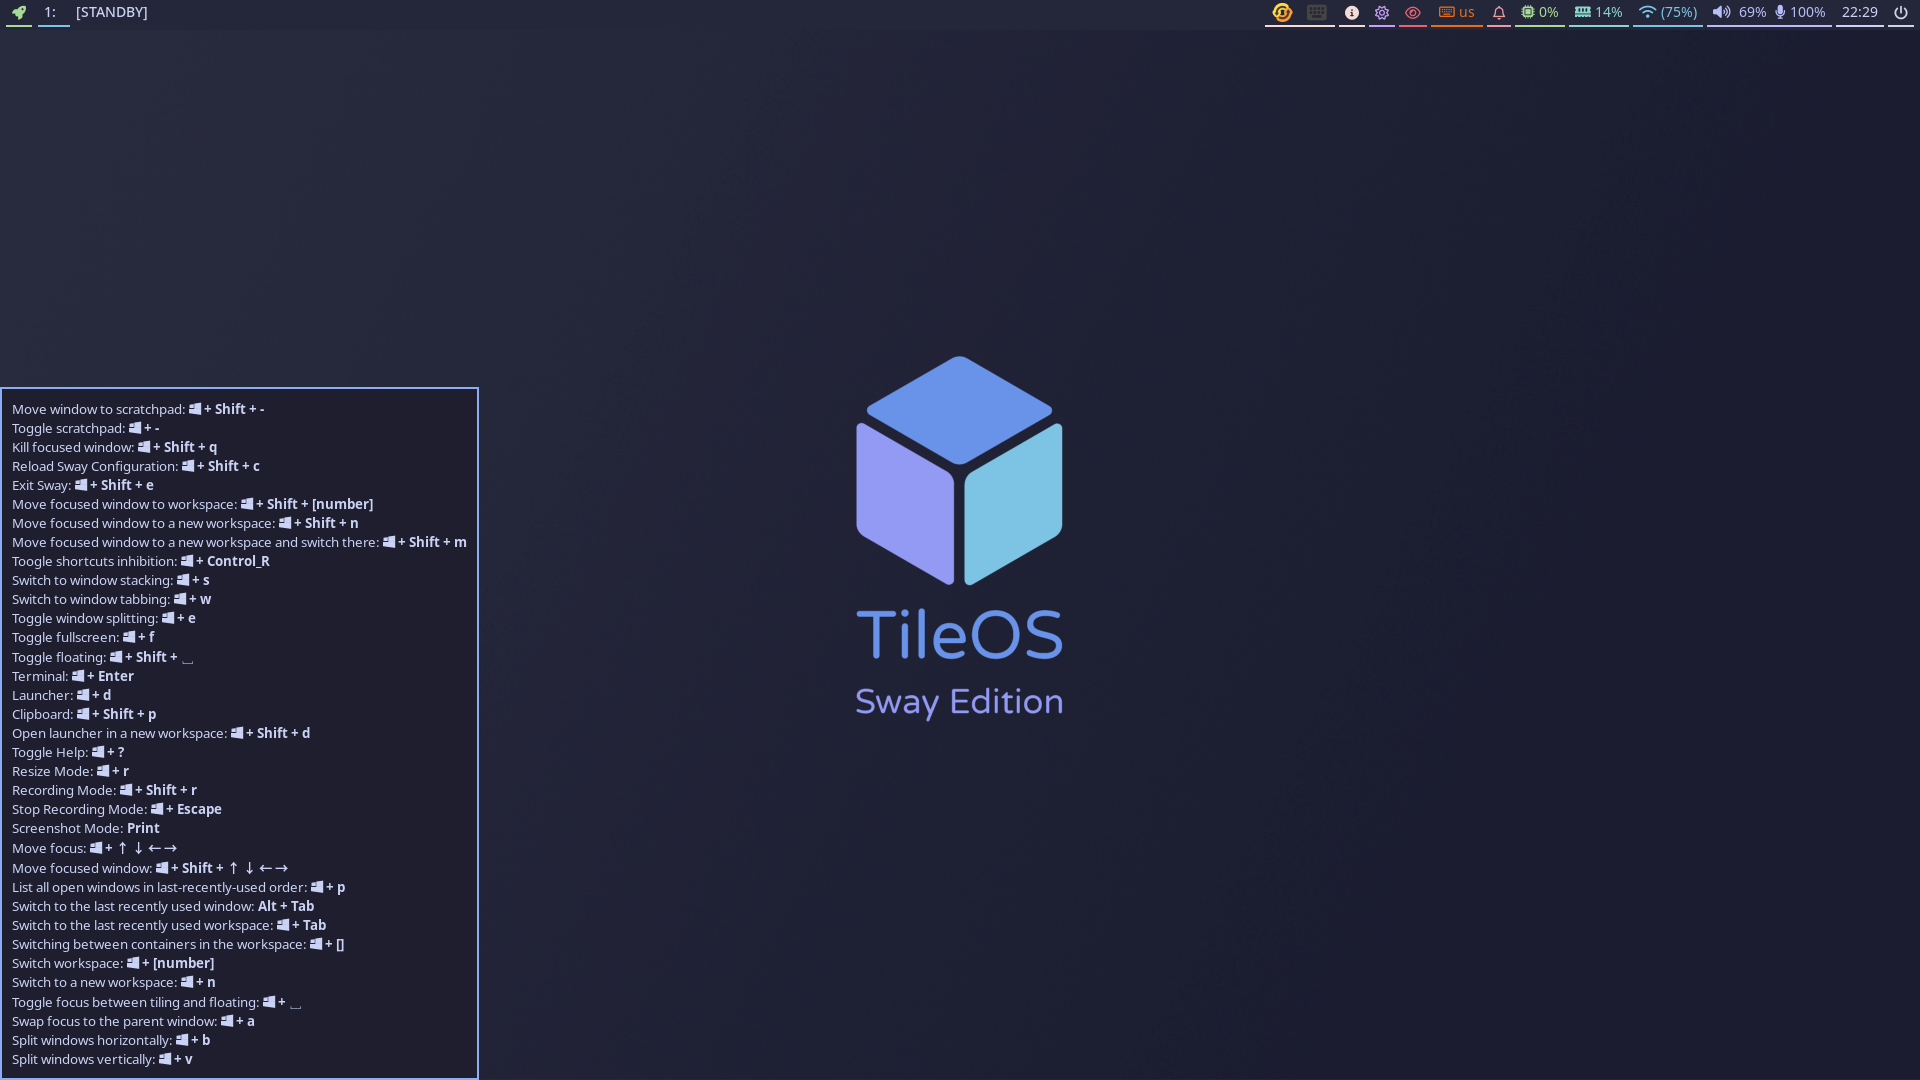Click the memory usage 14% module

1599,12
